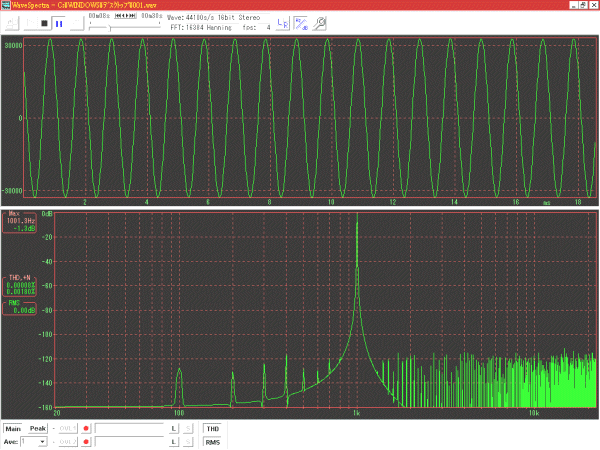Image resolution: width=600 pixels, height=450 pixels.
Task: Click the Pause button in toolbar
Action: [x=59, y=21]
